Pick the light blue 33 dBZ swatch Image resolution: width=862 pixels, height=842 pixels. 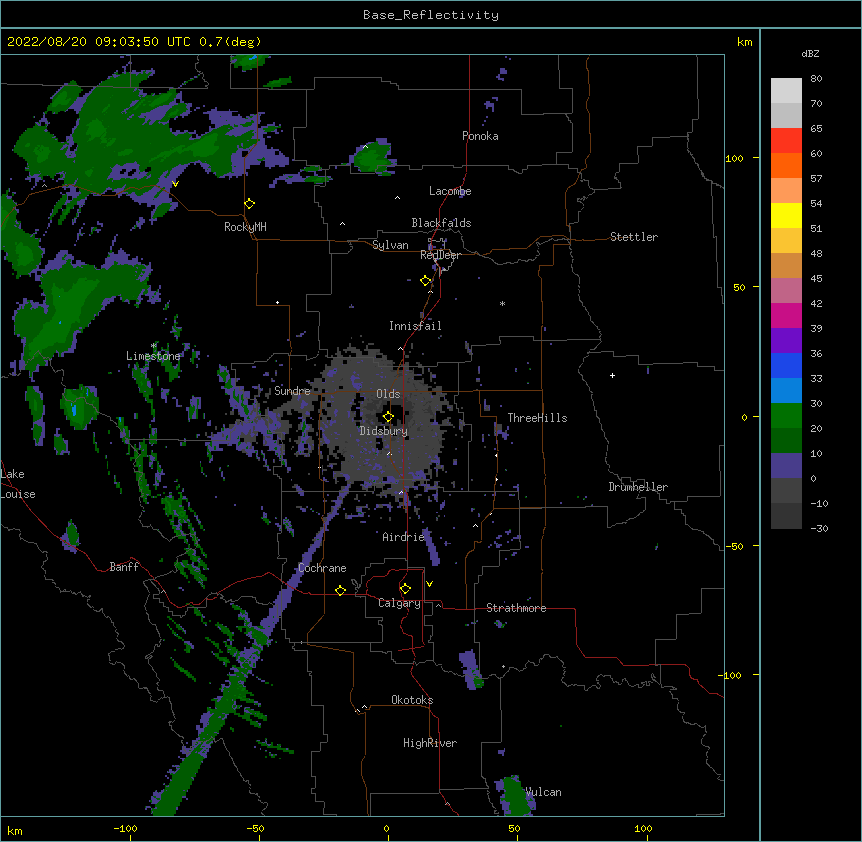point(786,390)
